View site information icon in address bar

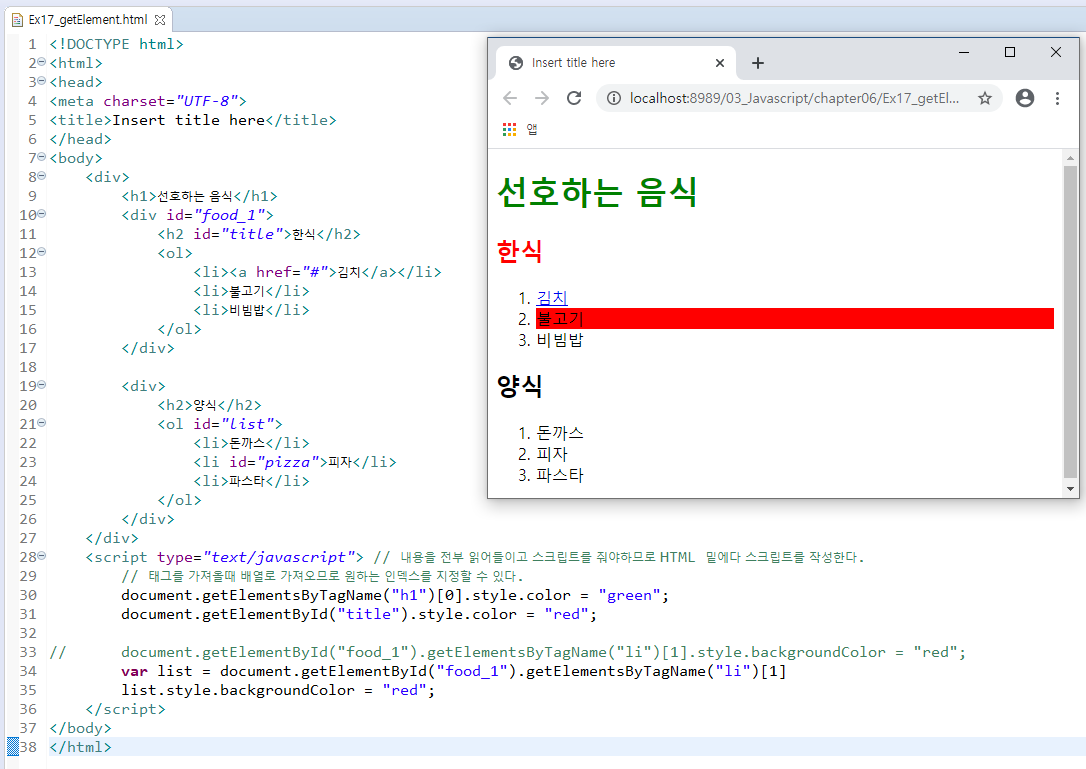point(614,98)
